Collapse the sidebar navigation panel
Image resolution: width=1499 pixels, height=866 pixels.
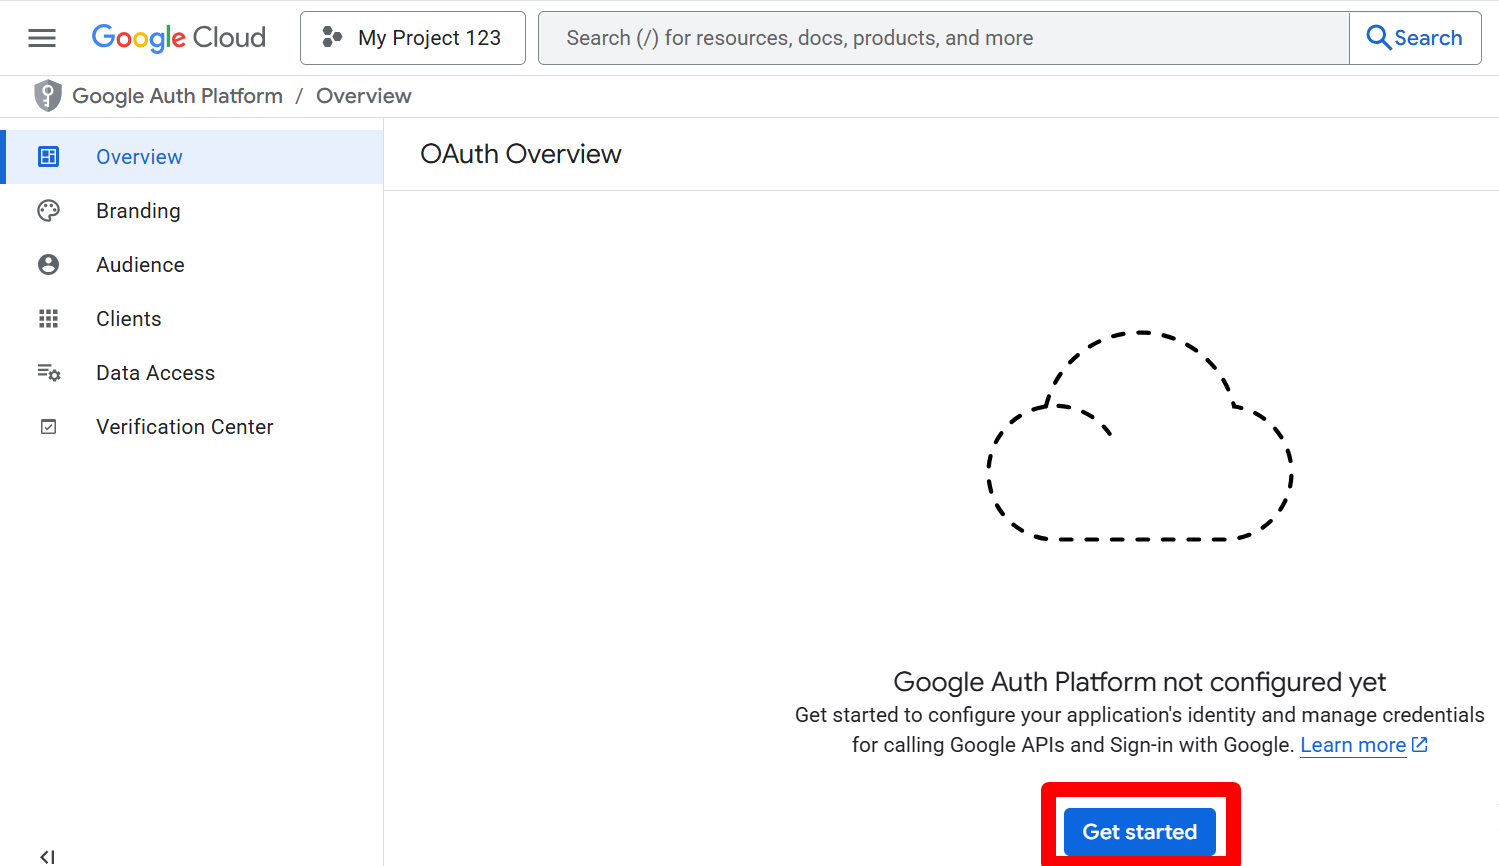[x=47, y=857]
